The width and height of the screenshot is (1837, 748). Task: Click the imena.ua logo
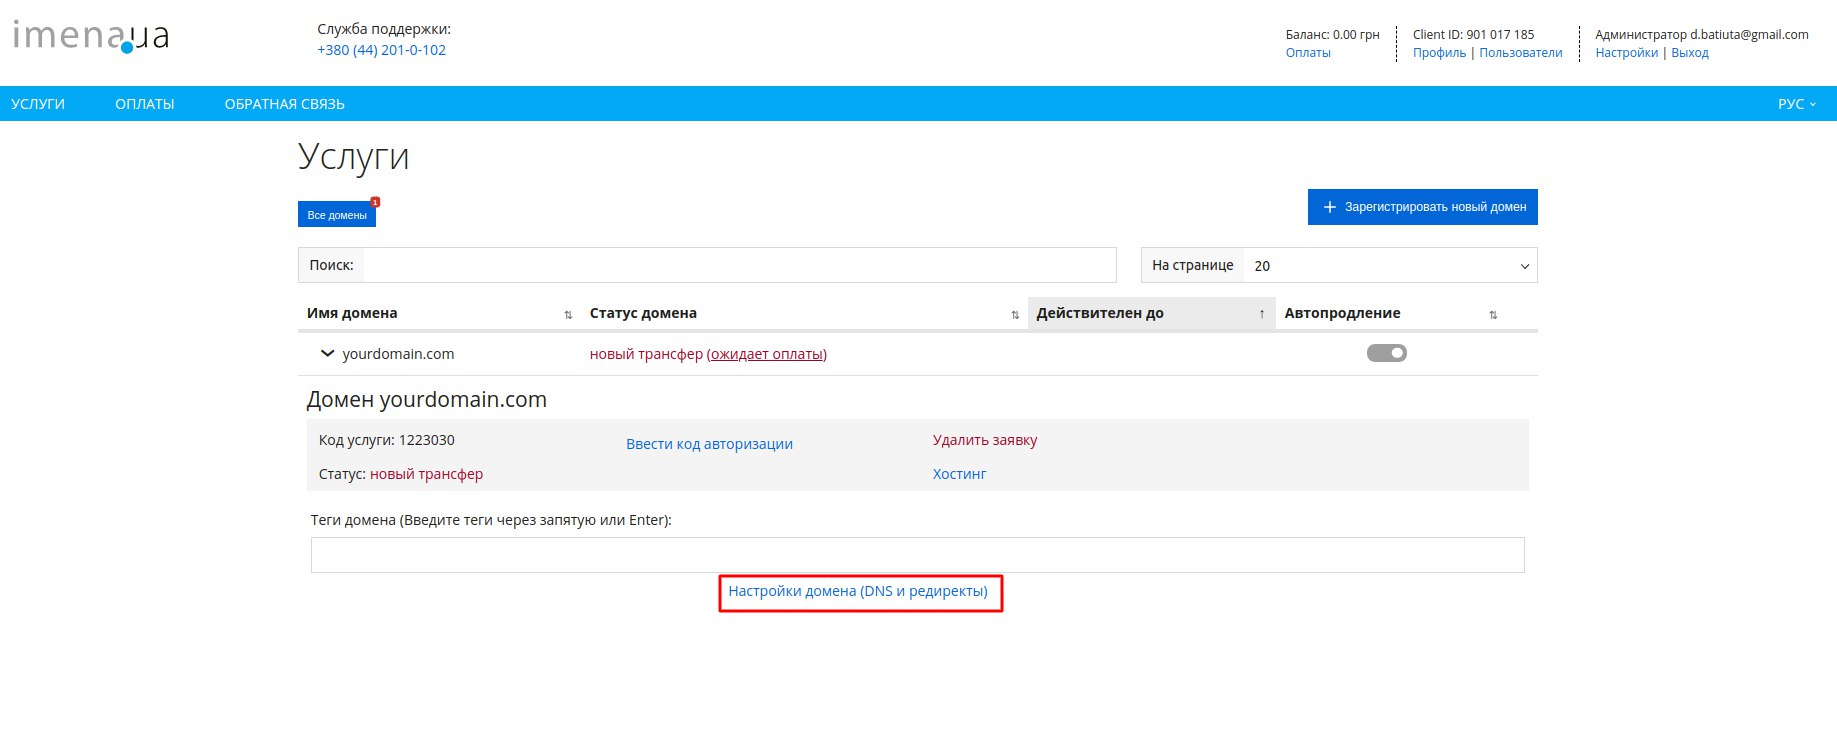pos(90,36)
